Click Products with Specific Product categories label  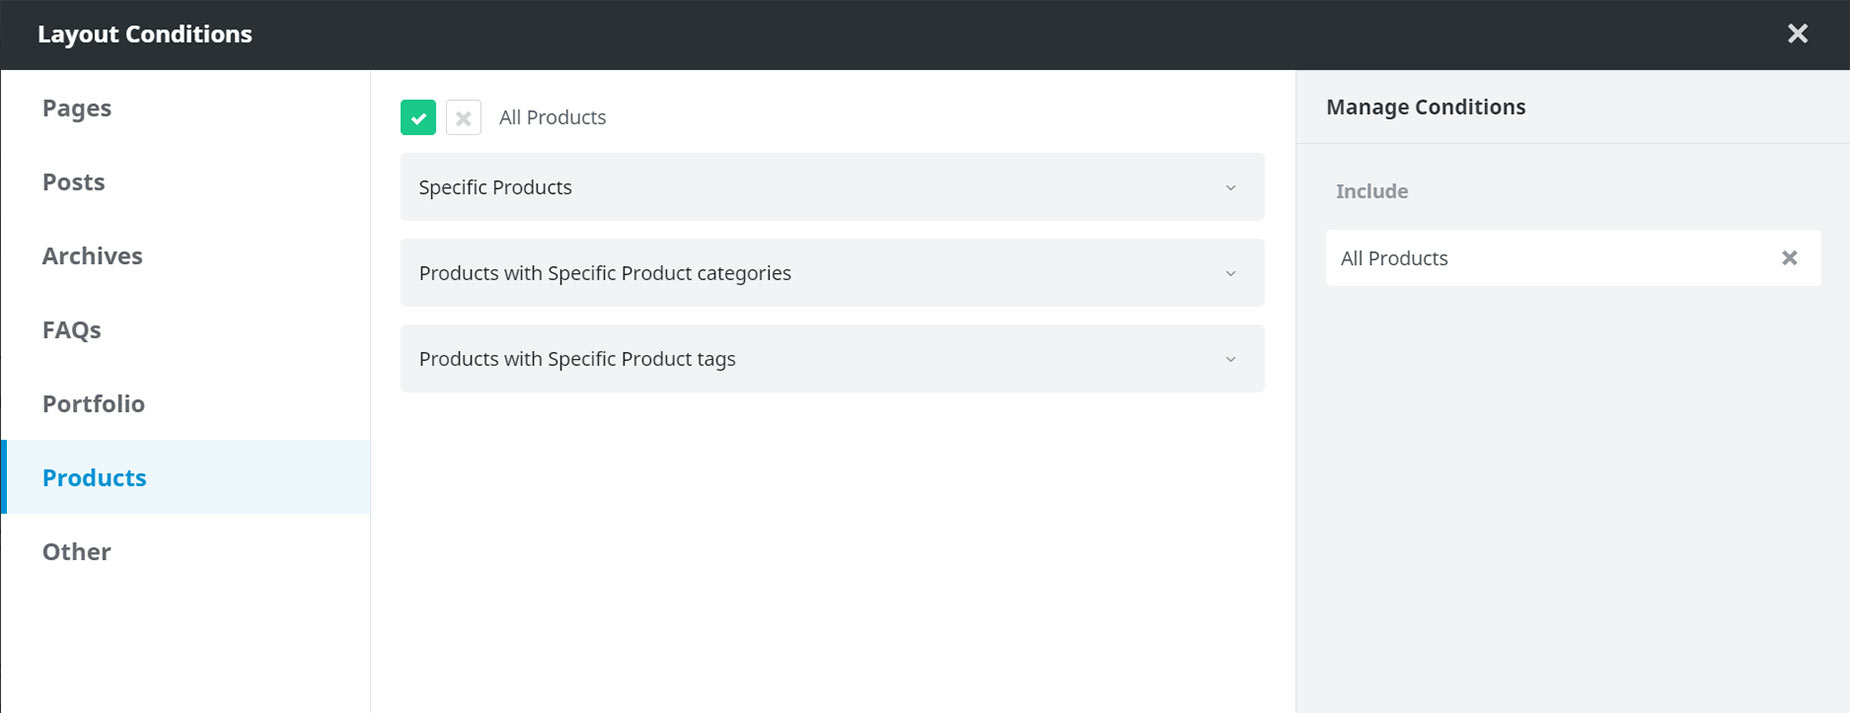click(x=605, y=273)
